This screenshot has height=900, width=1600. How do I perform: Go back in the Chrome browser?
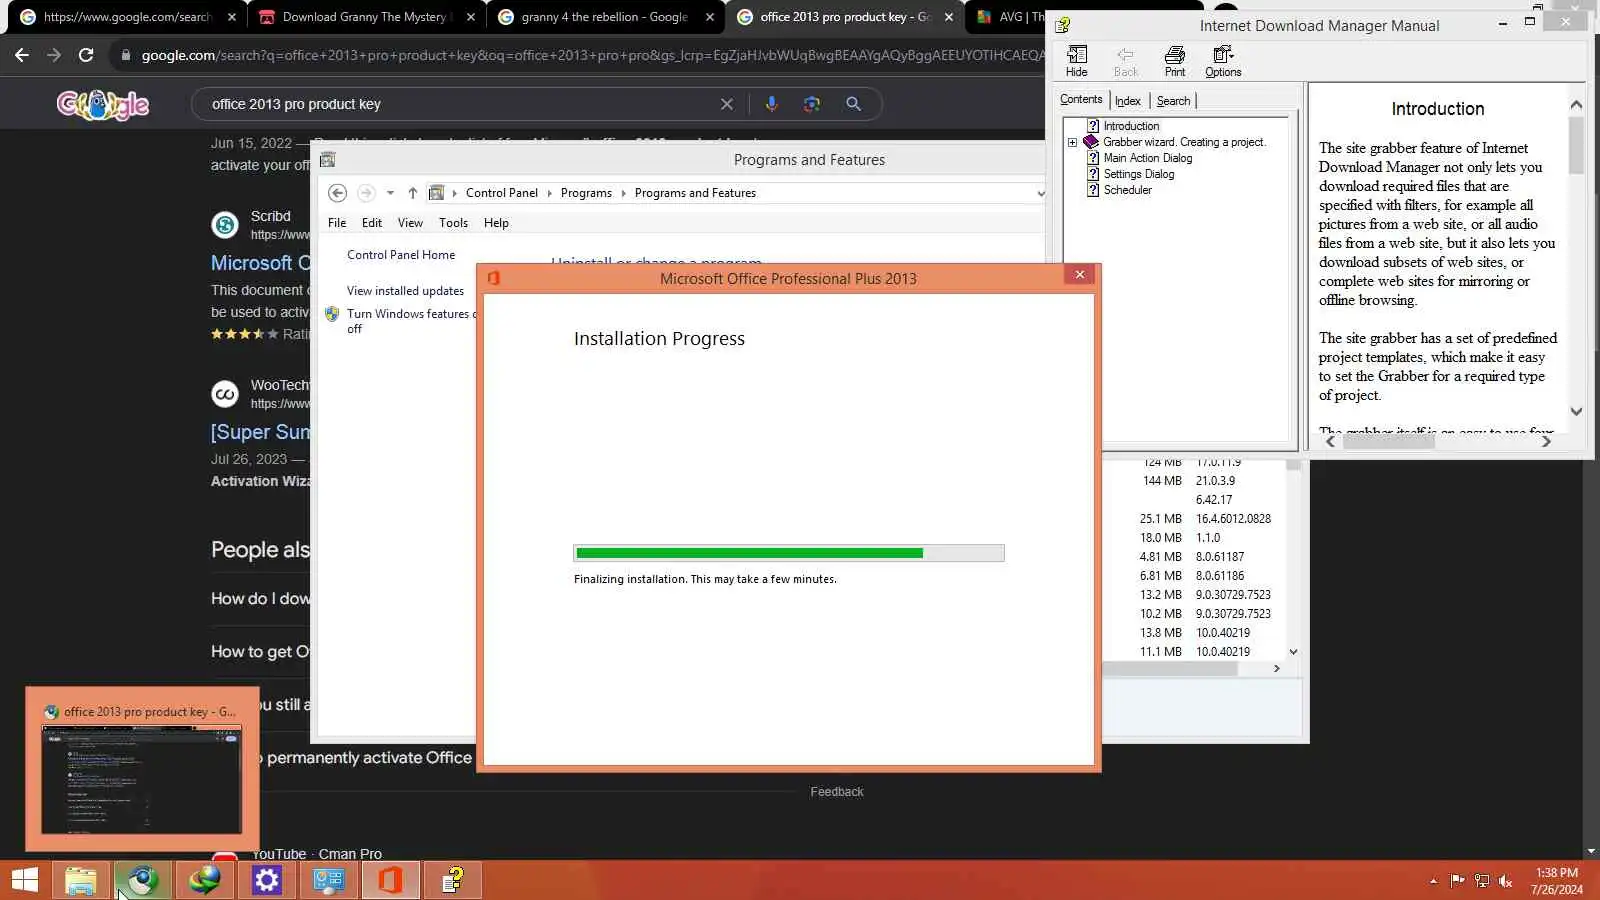click(22, 55)
